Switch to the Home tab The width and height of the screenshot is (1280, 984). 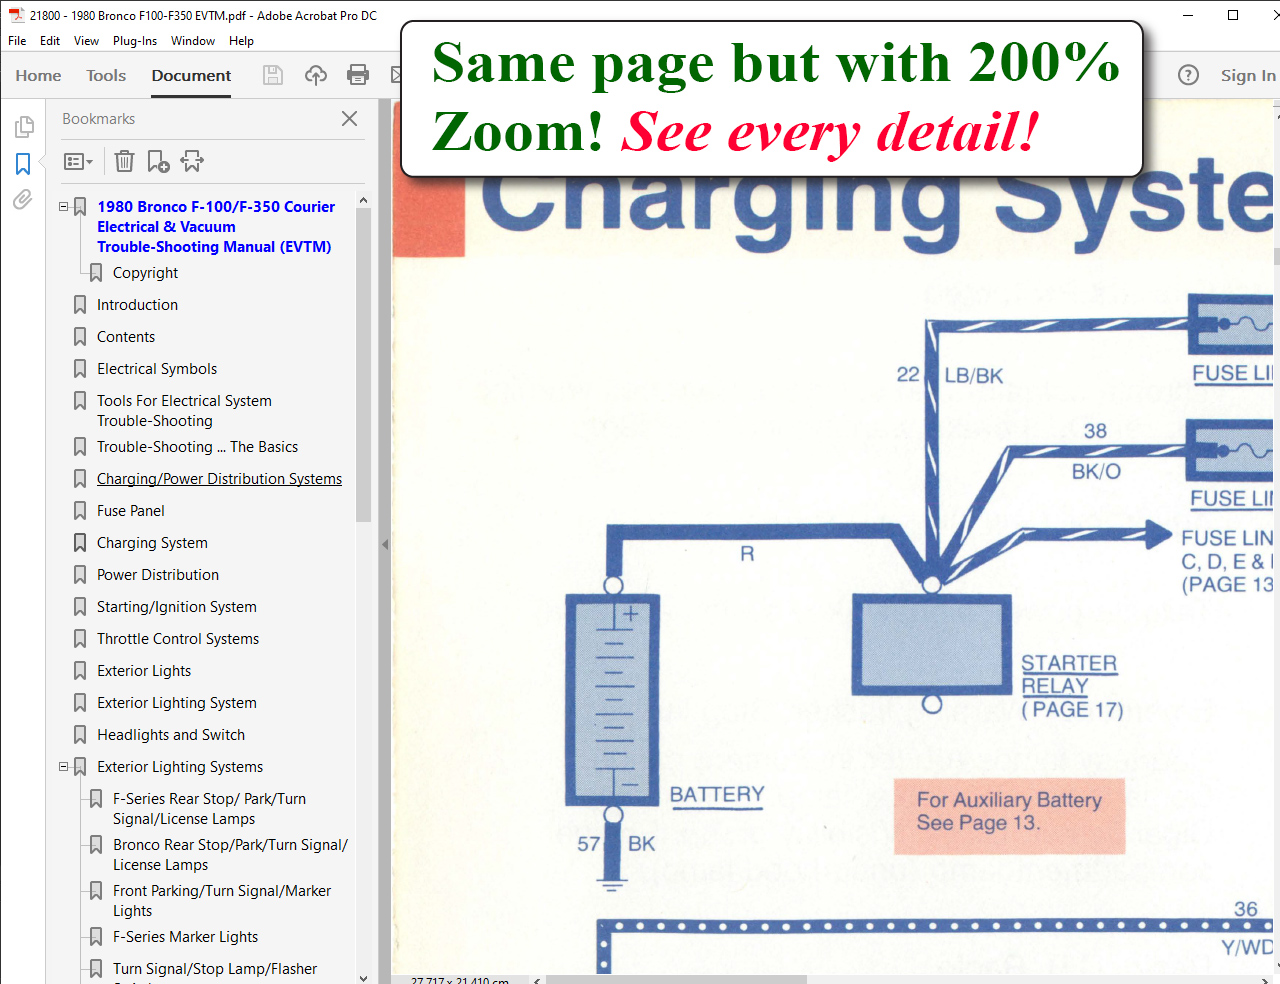[x=38, y=75]
